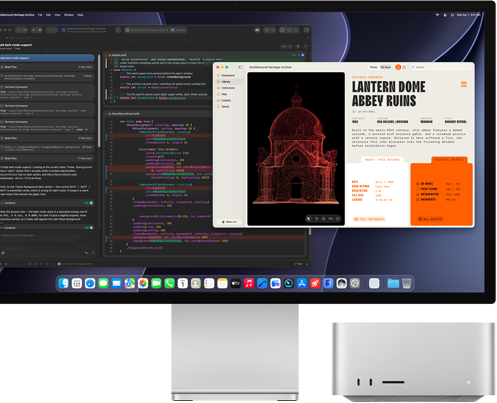Image resolution: width=497 pixels, height=403 pixels.
Task: Open System Settings from the Dock
Action: (x=355, y=283)
